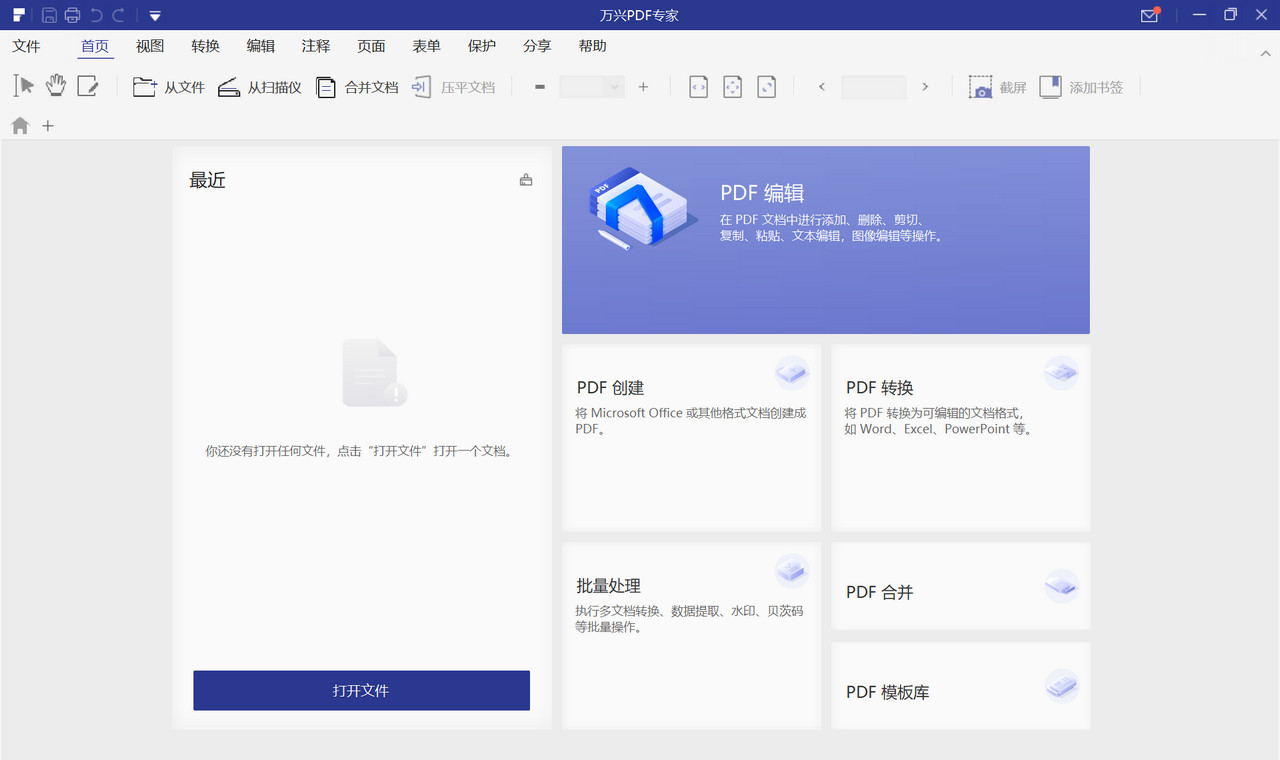Image resolution: width=1280 pixels, height=760 pixels.
Task: Click the print icon in title bar
Action: tap(72, 15)
